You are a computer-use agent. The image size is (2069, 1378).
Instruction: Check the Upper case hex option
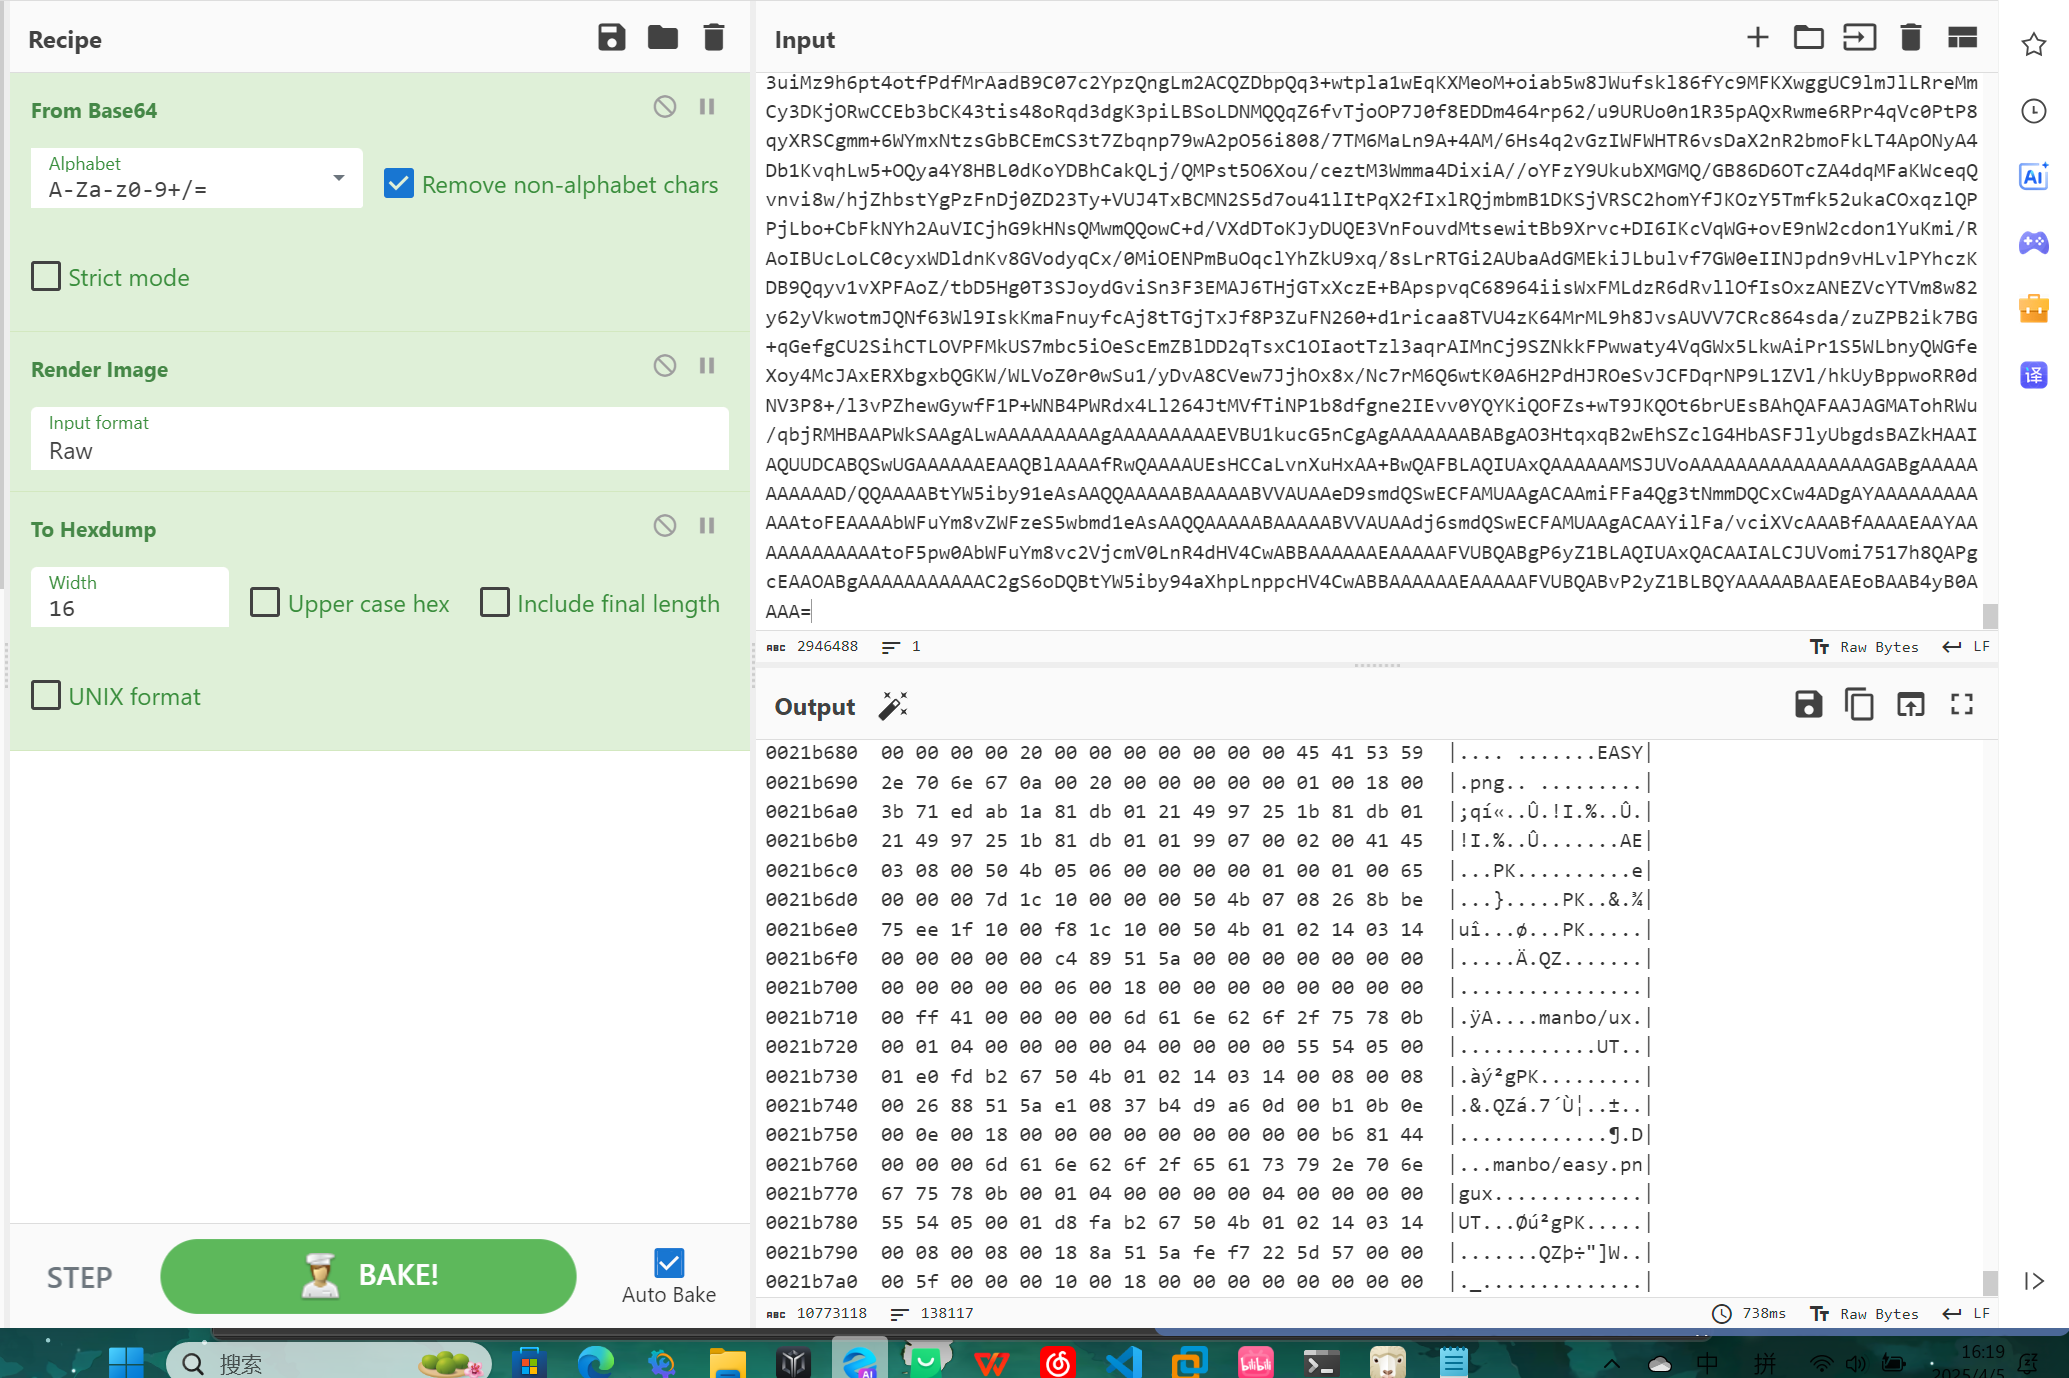(x=265, y=603)
